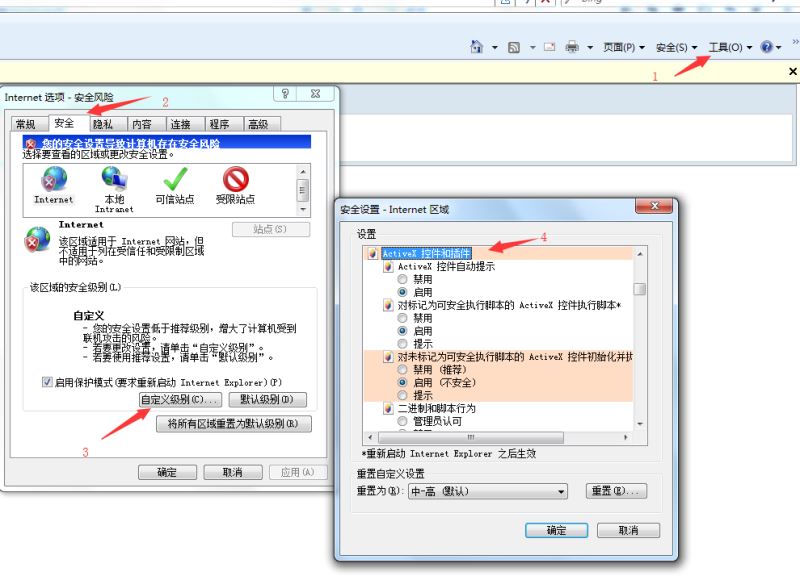Click 将所有区域重置为默认级别(R) button

point(234,423)
